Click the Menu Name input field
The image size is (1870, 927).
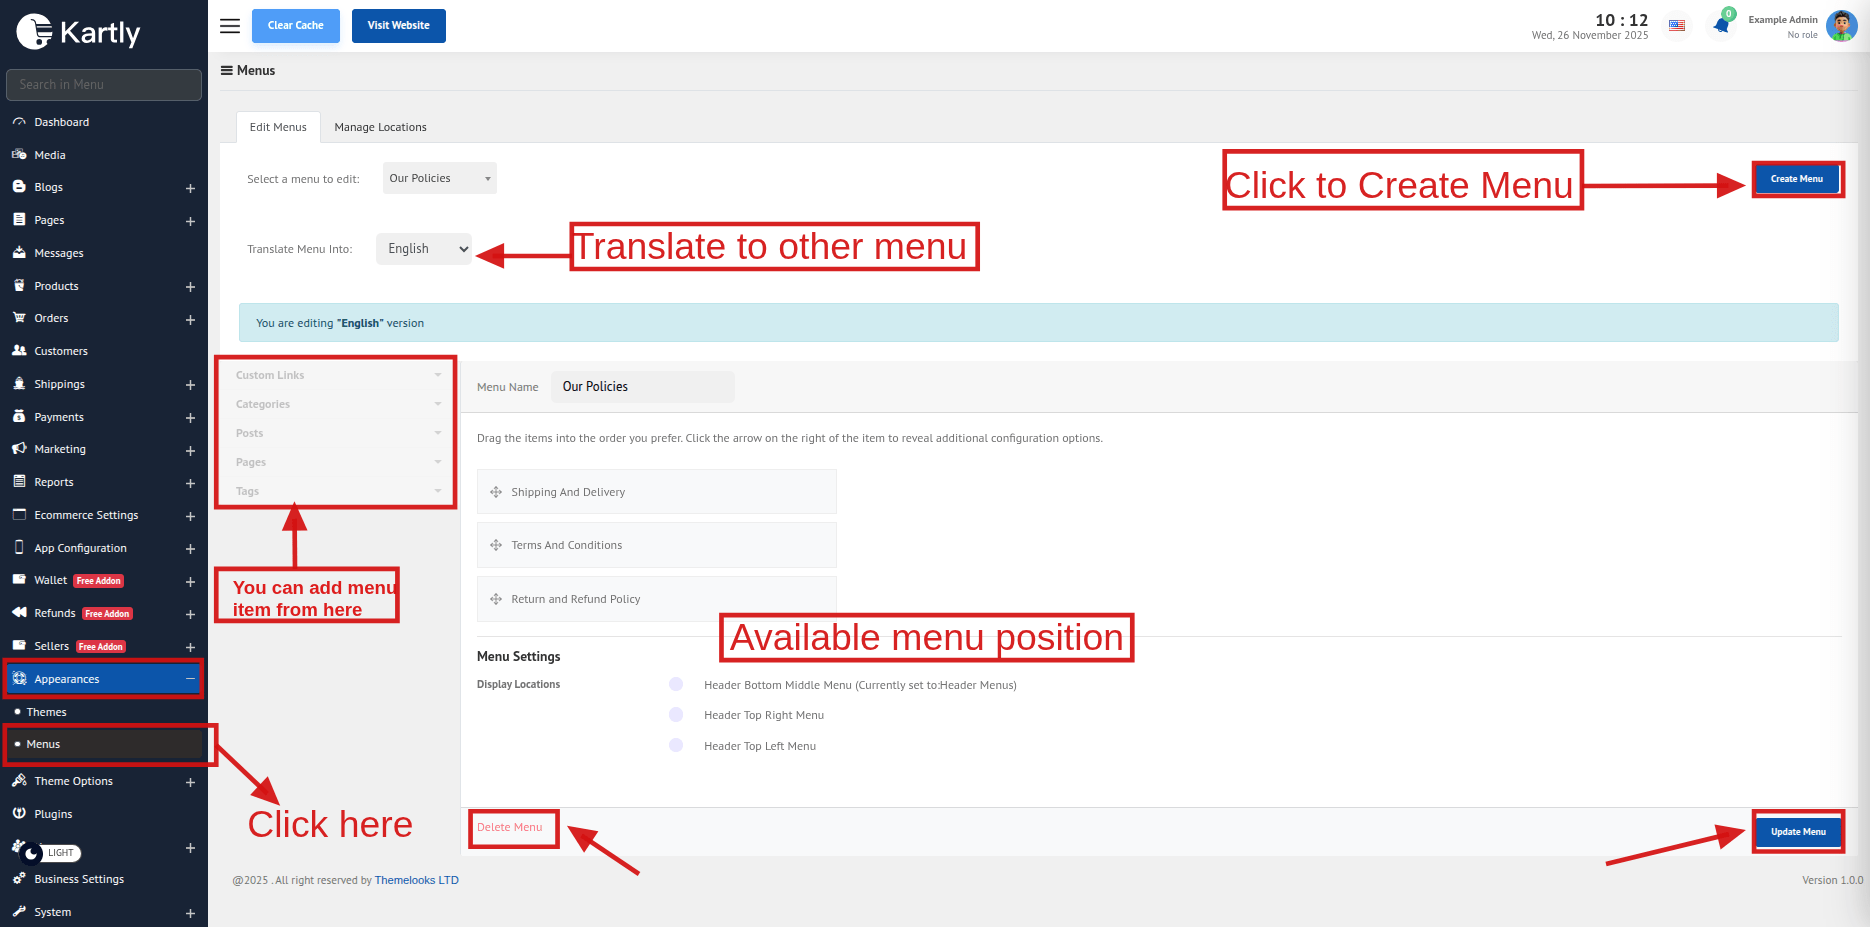click(642, 387)
